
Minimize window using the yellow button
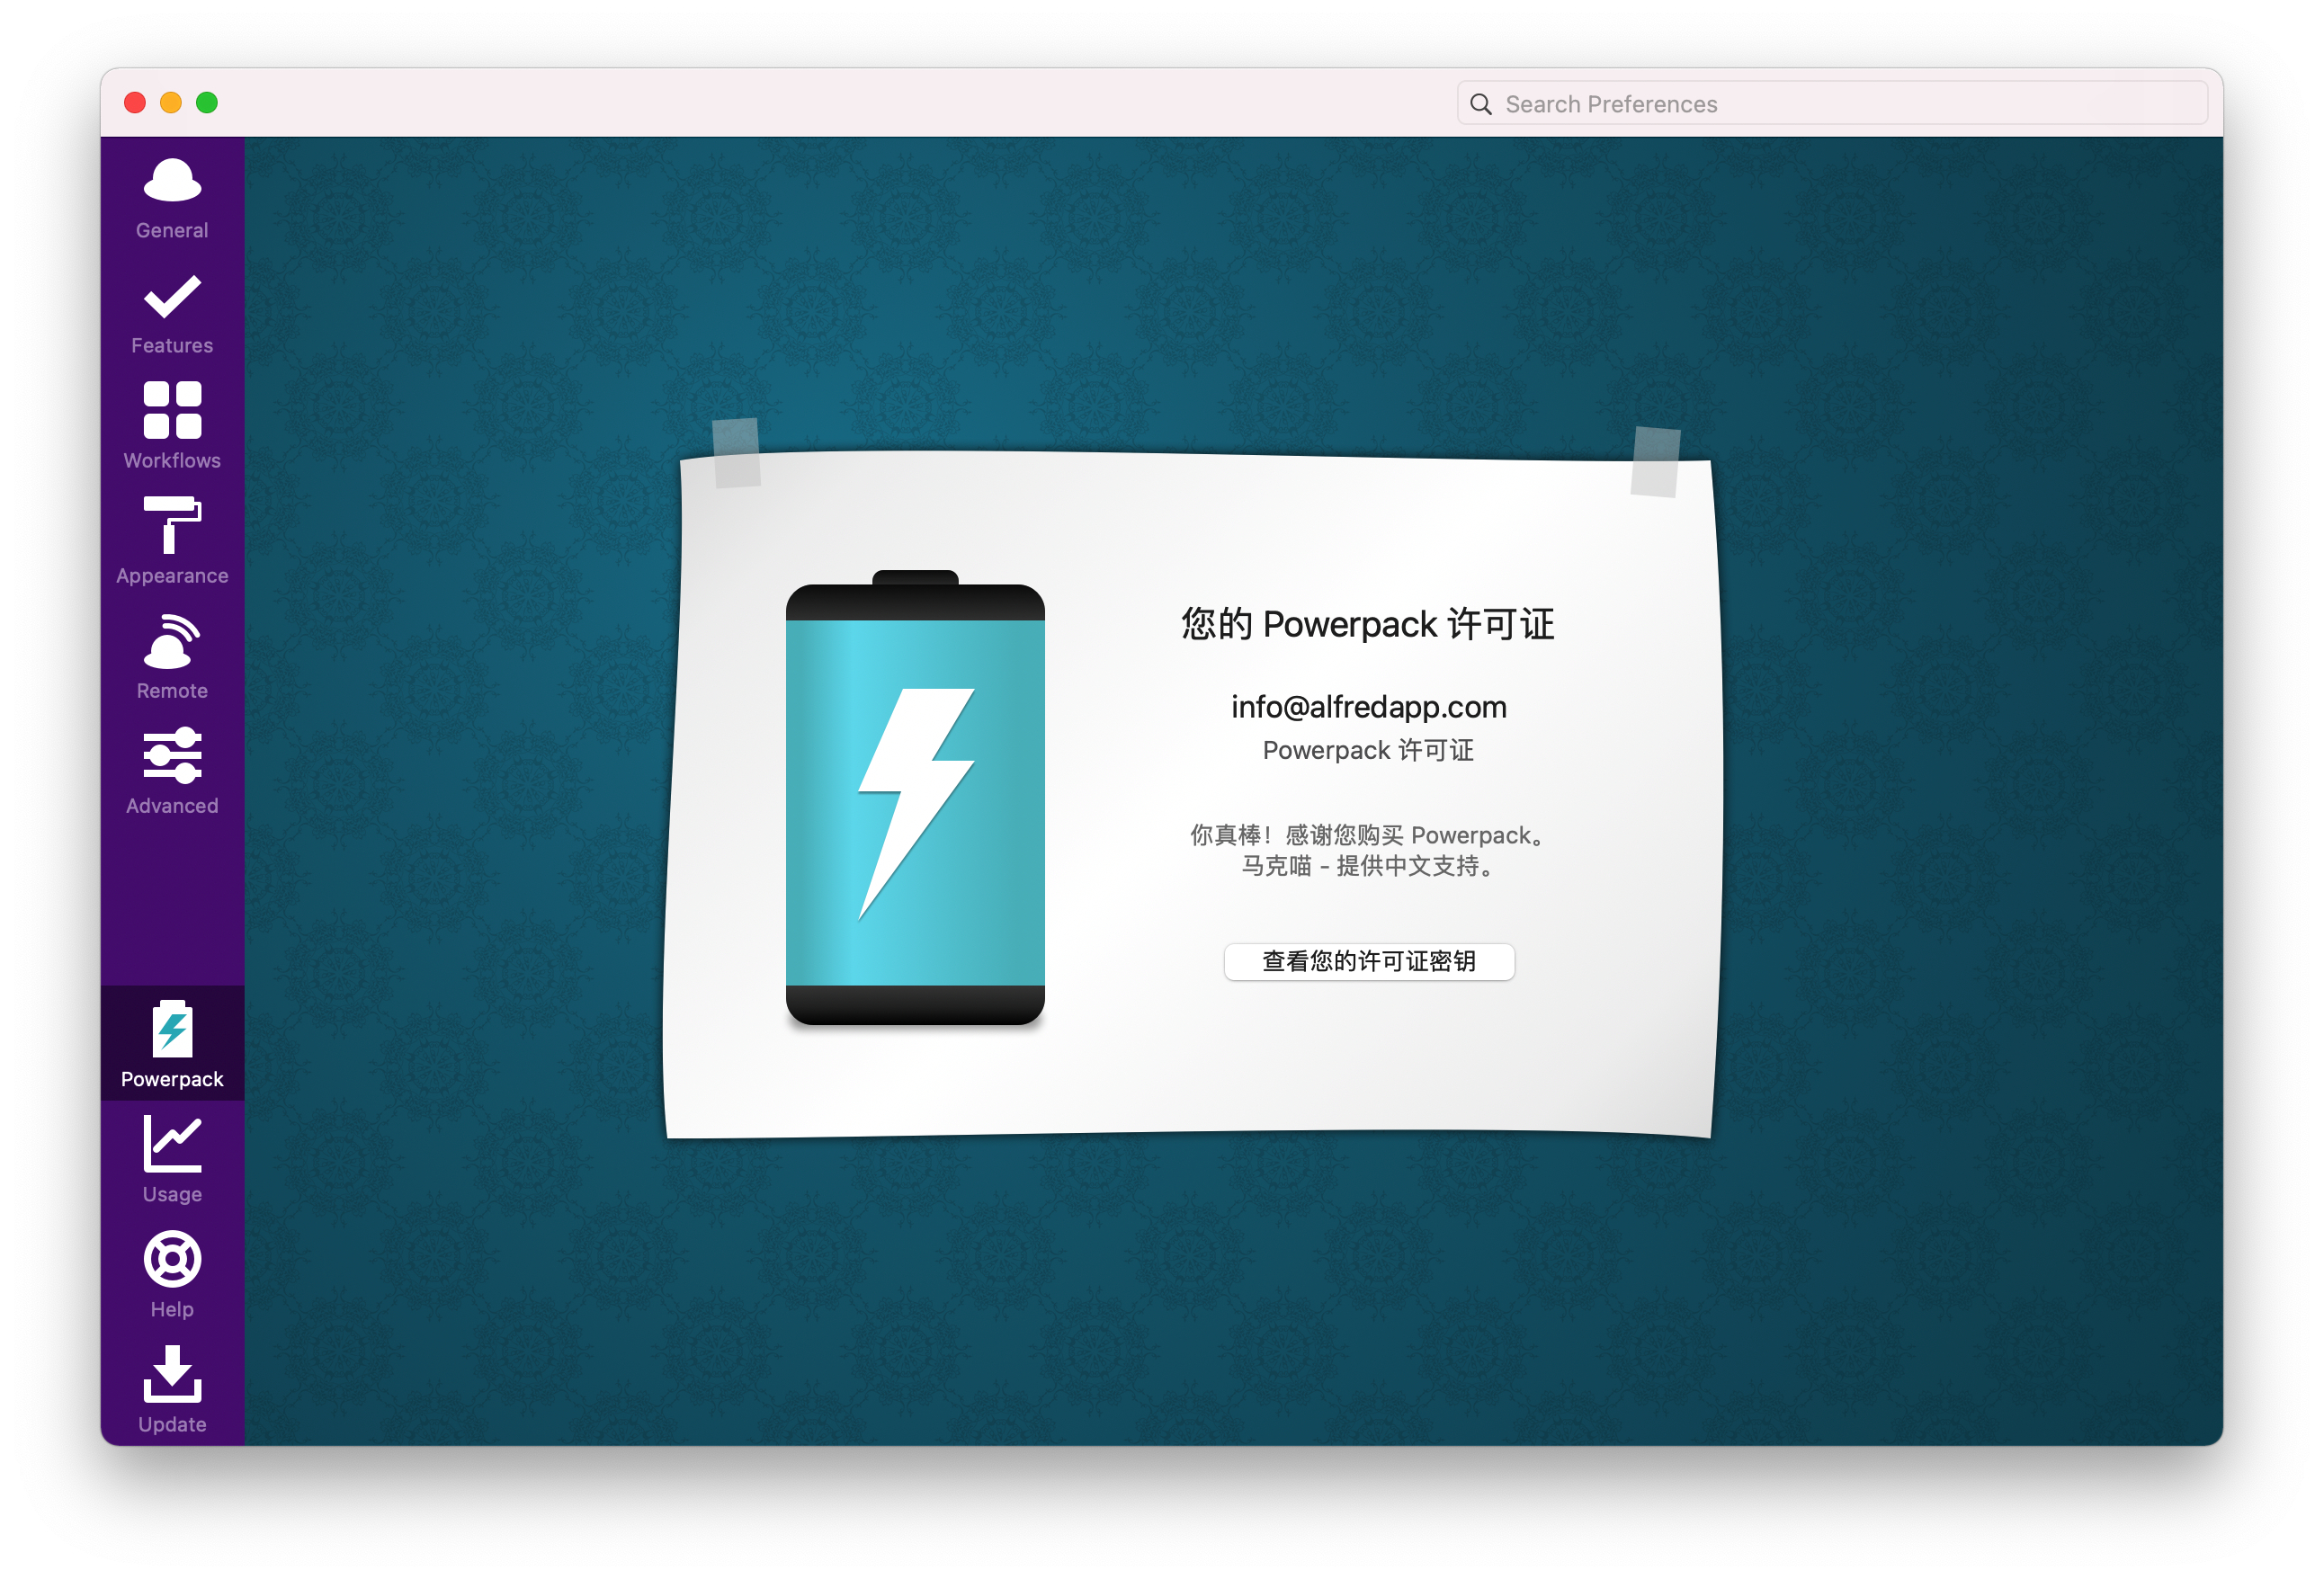tap(171, 103)
